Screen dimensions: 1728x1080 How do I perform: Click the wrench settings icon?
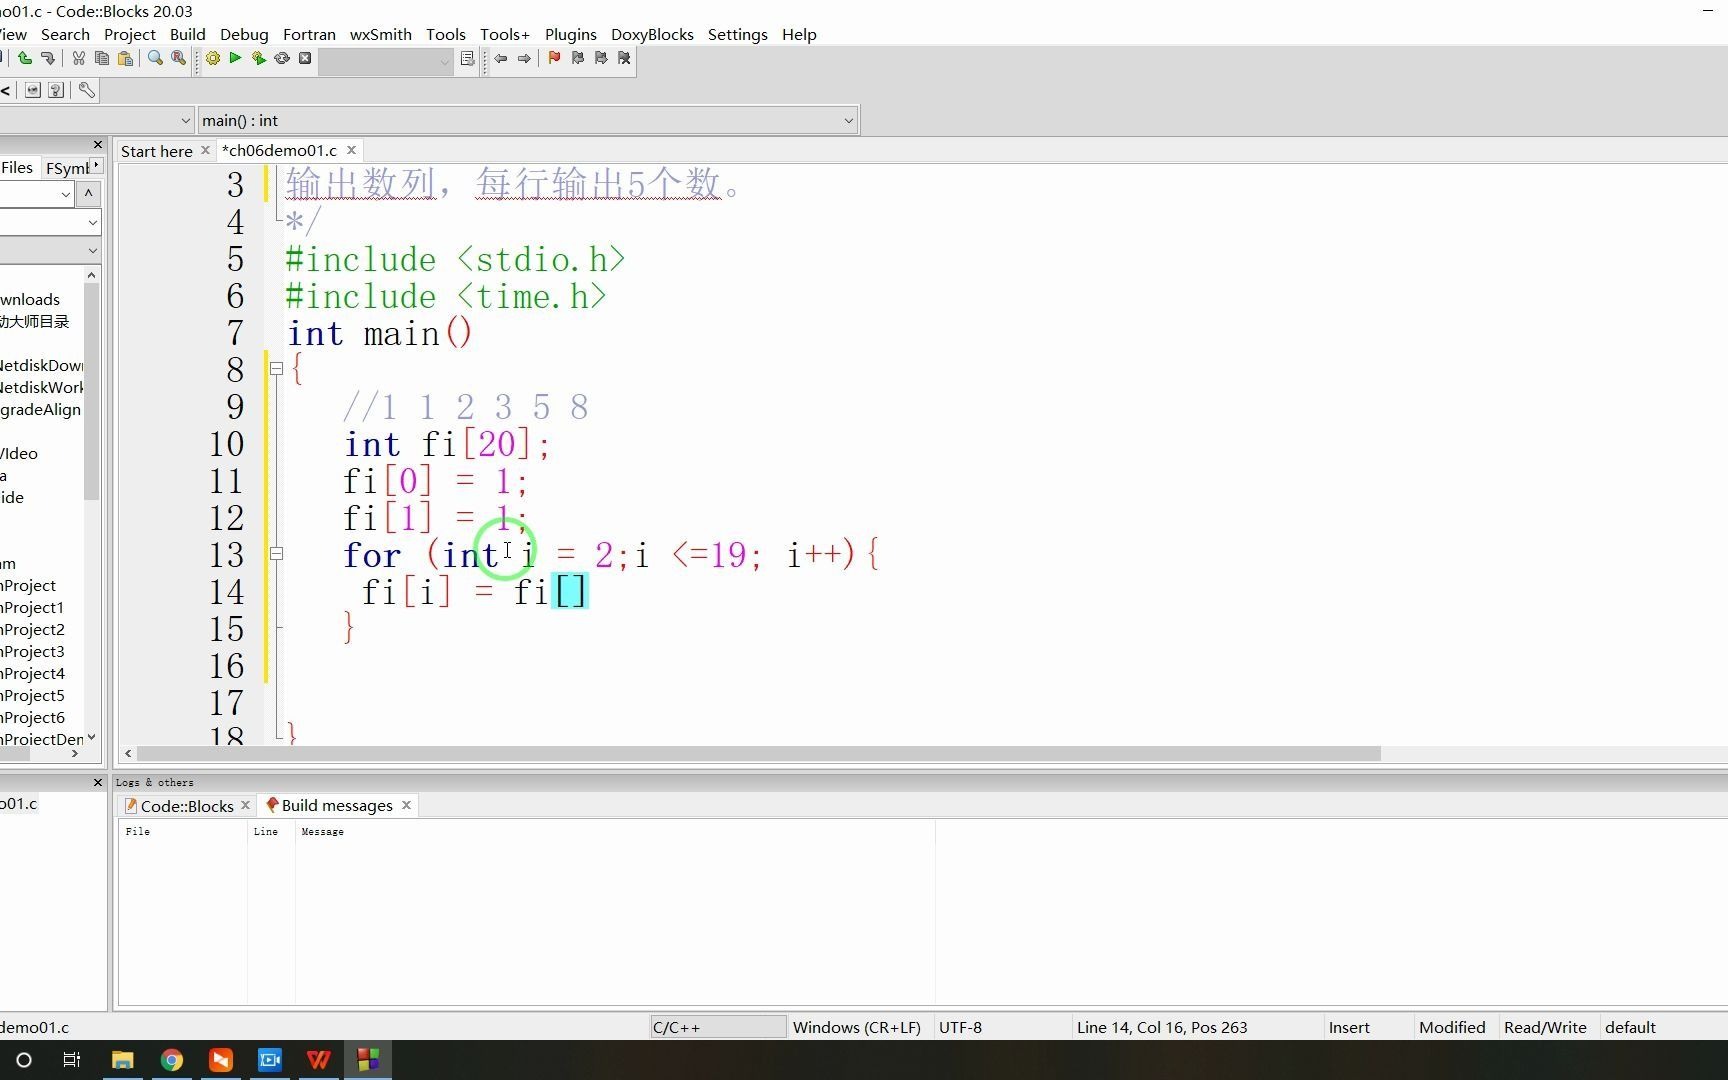pos(87,90)
